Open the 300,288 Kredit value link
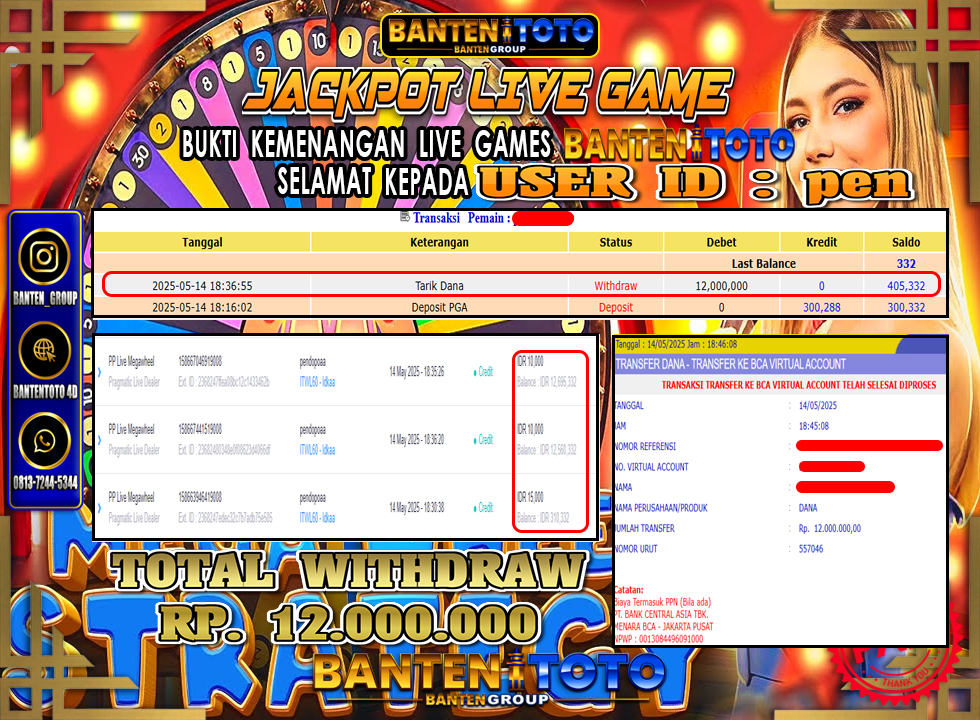The image size is (980, 720). [x=821, y=307]
